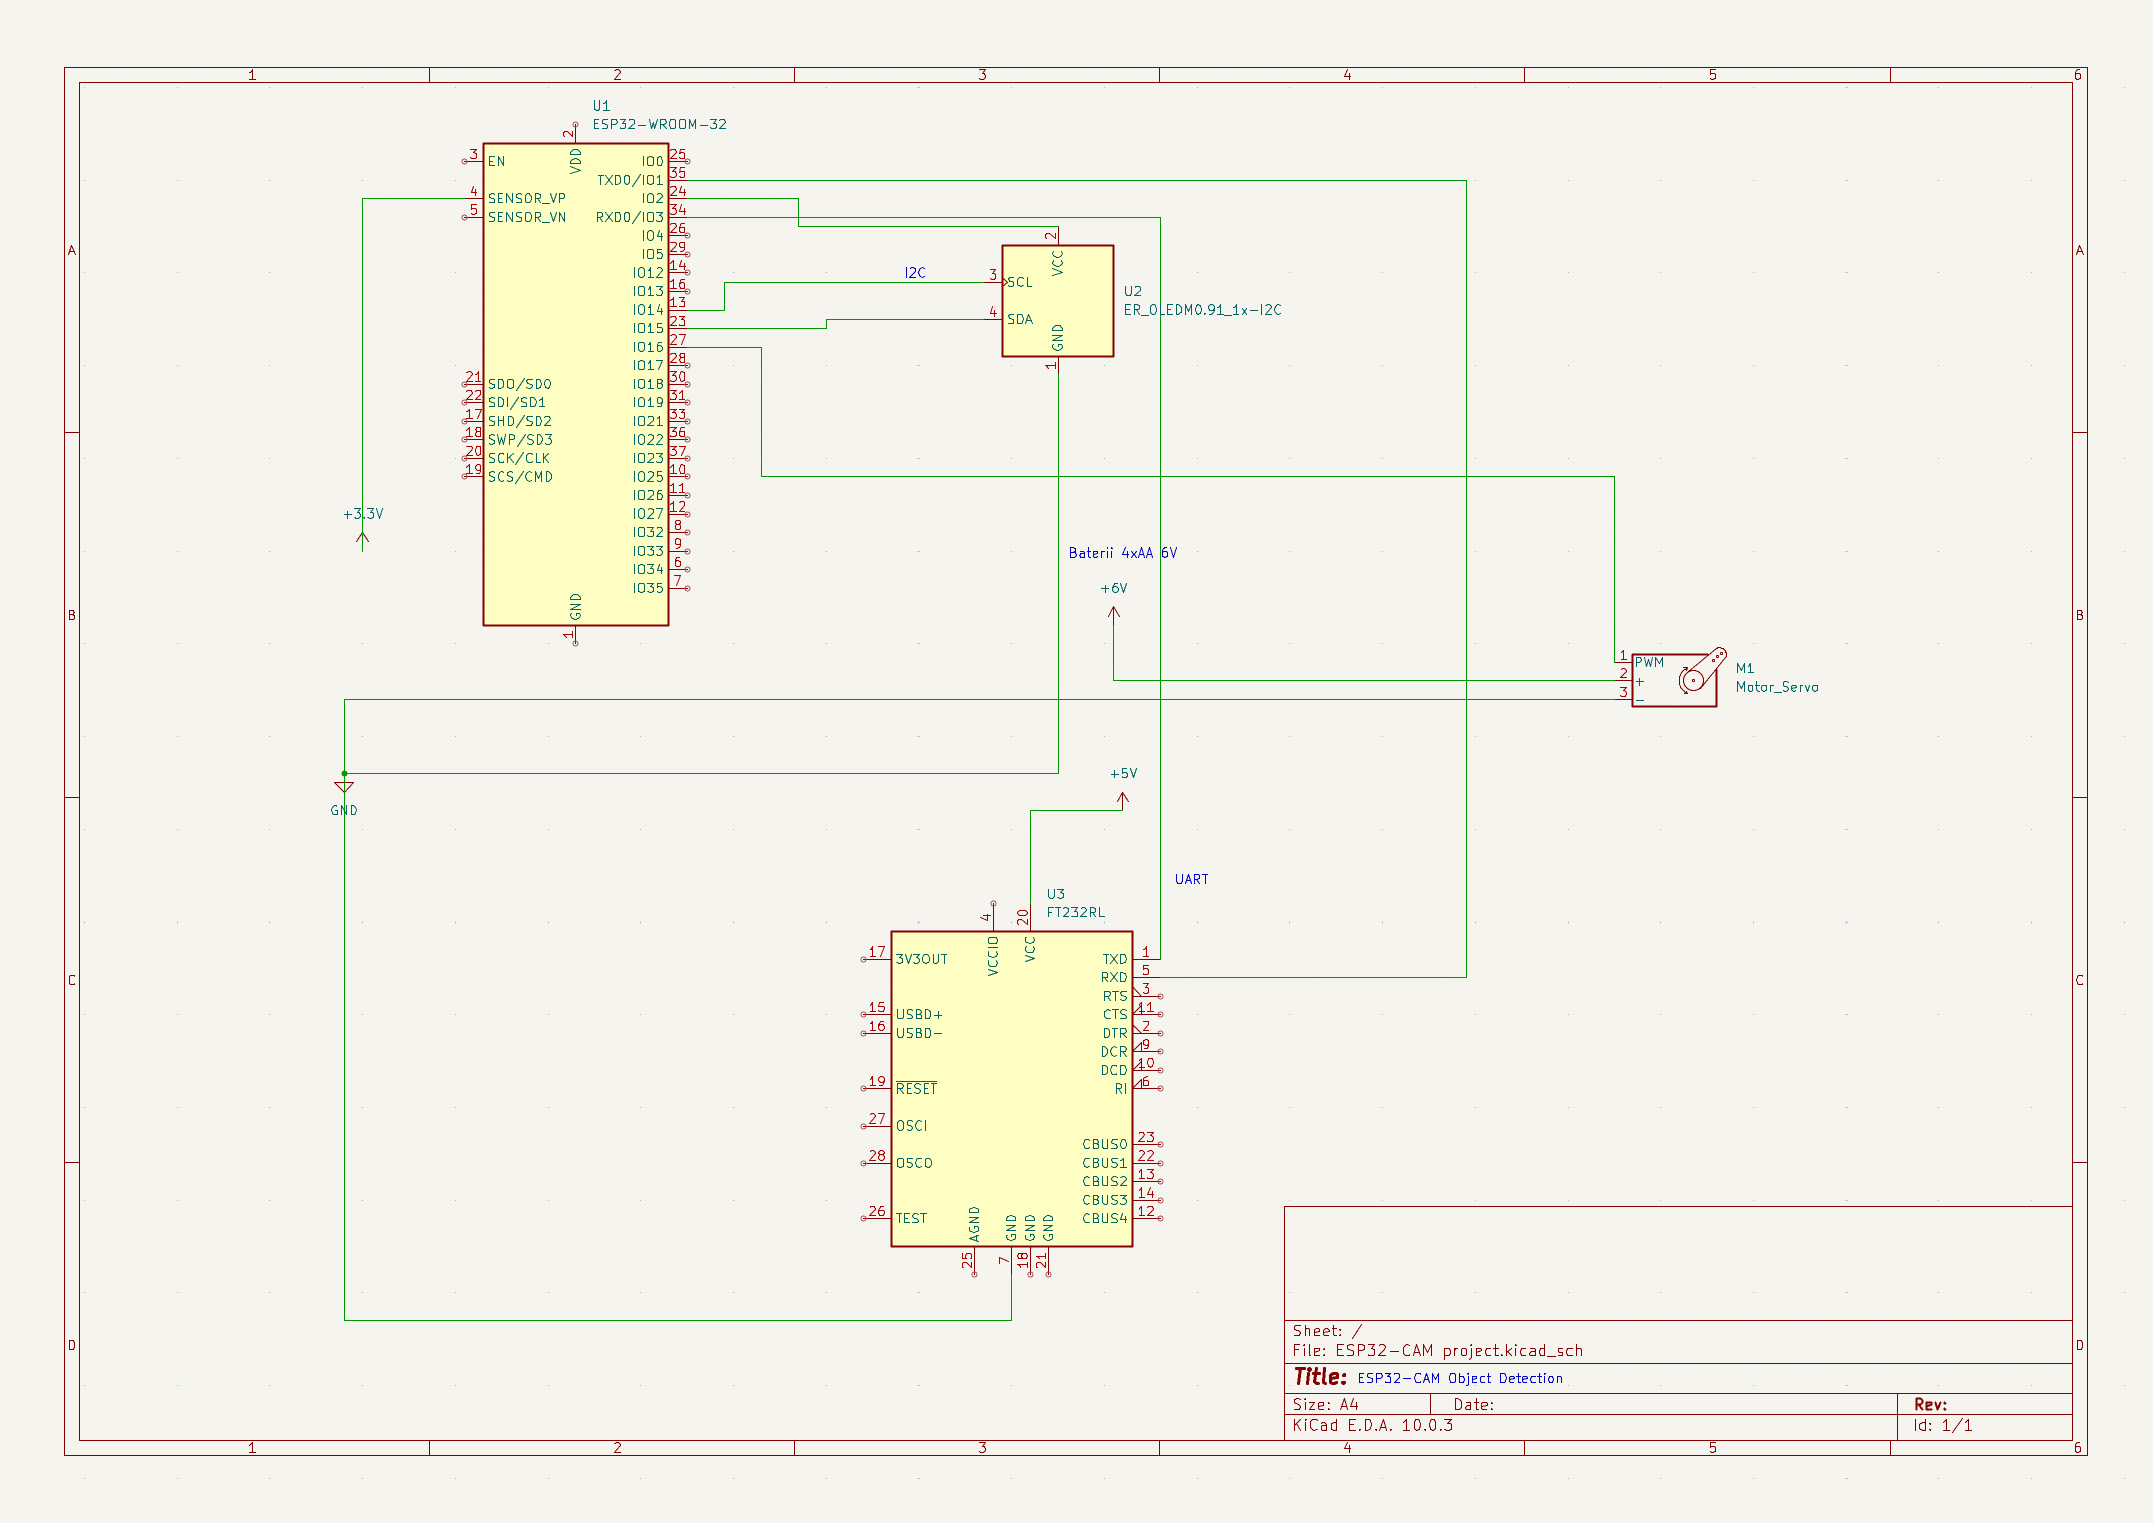Screen dimensions: 2153x1523
Task: Click the EN pin label on U1
Action: tap(496, 161)
